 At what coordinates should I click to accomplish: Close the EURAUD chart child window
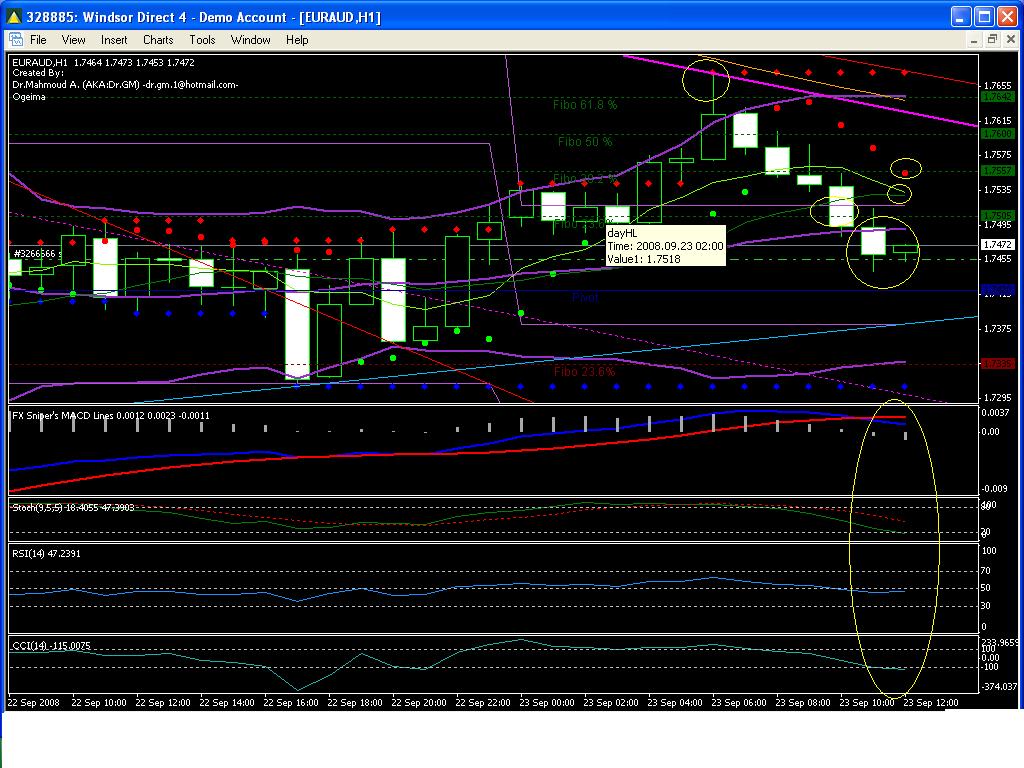1010,40
